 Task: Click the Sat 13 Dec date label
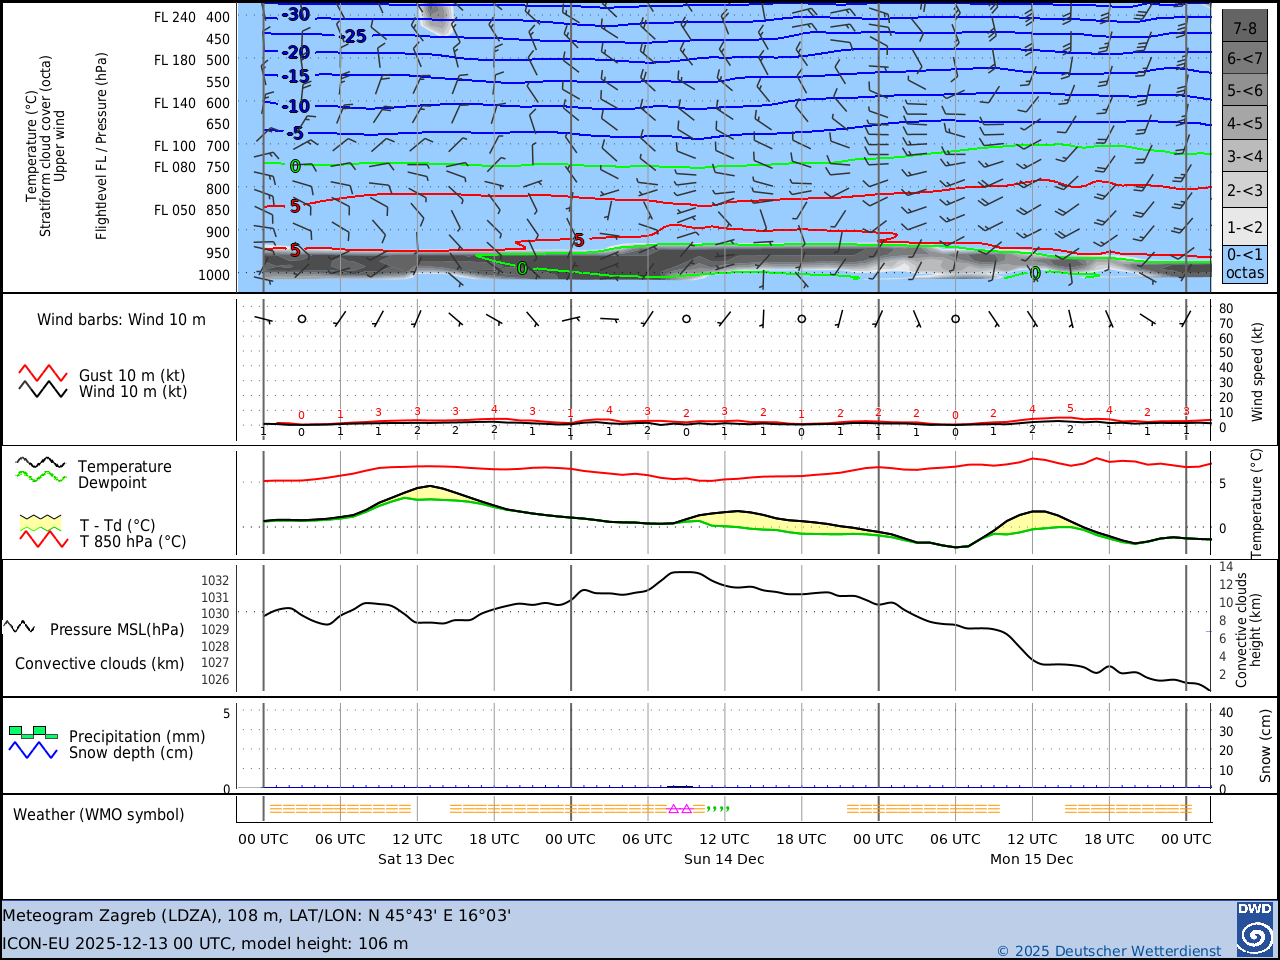[416, 859]
